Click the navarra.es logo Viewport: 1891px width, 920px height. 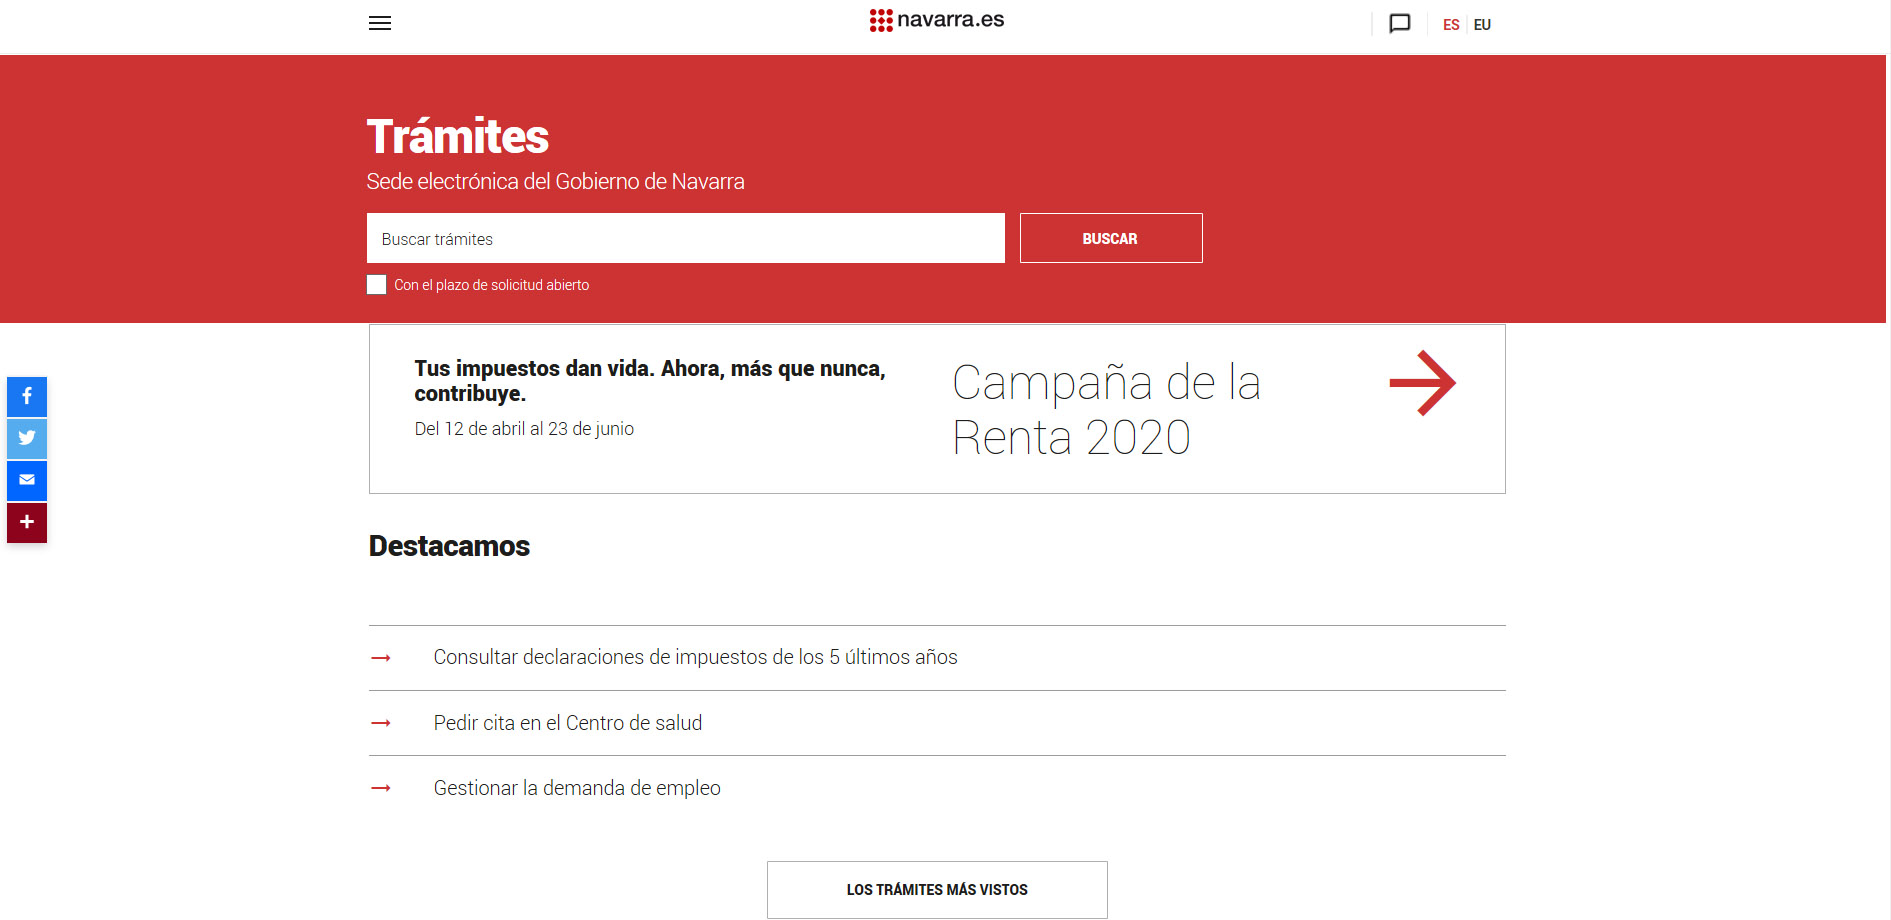pyautogui.click(x=937, y=20)
